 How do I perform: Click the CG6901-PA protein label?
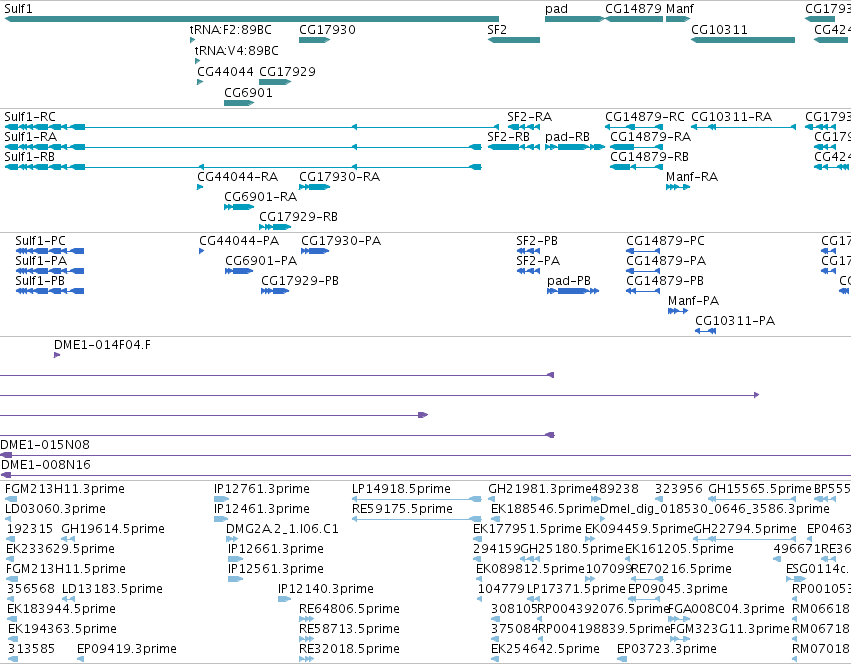[x=262, y=261]
